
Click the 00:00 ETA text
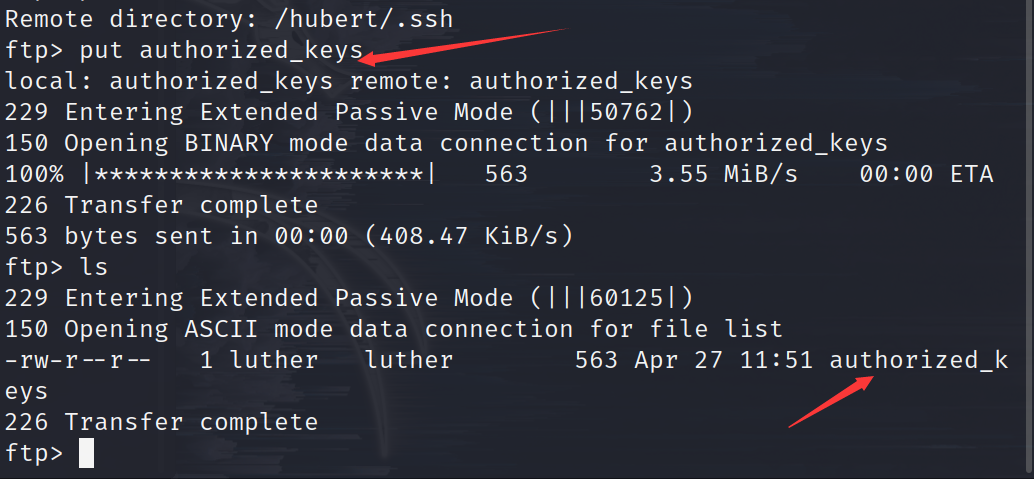click(926, 175)
